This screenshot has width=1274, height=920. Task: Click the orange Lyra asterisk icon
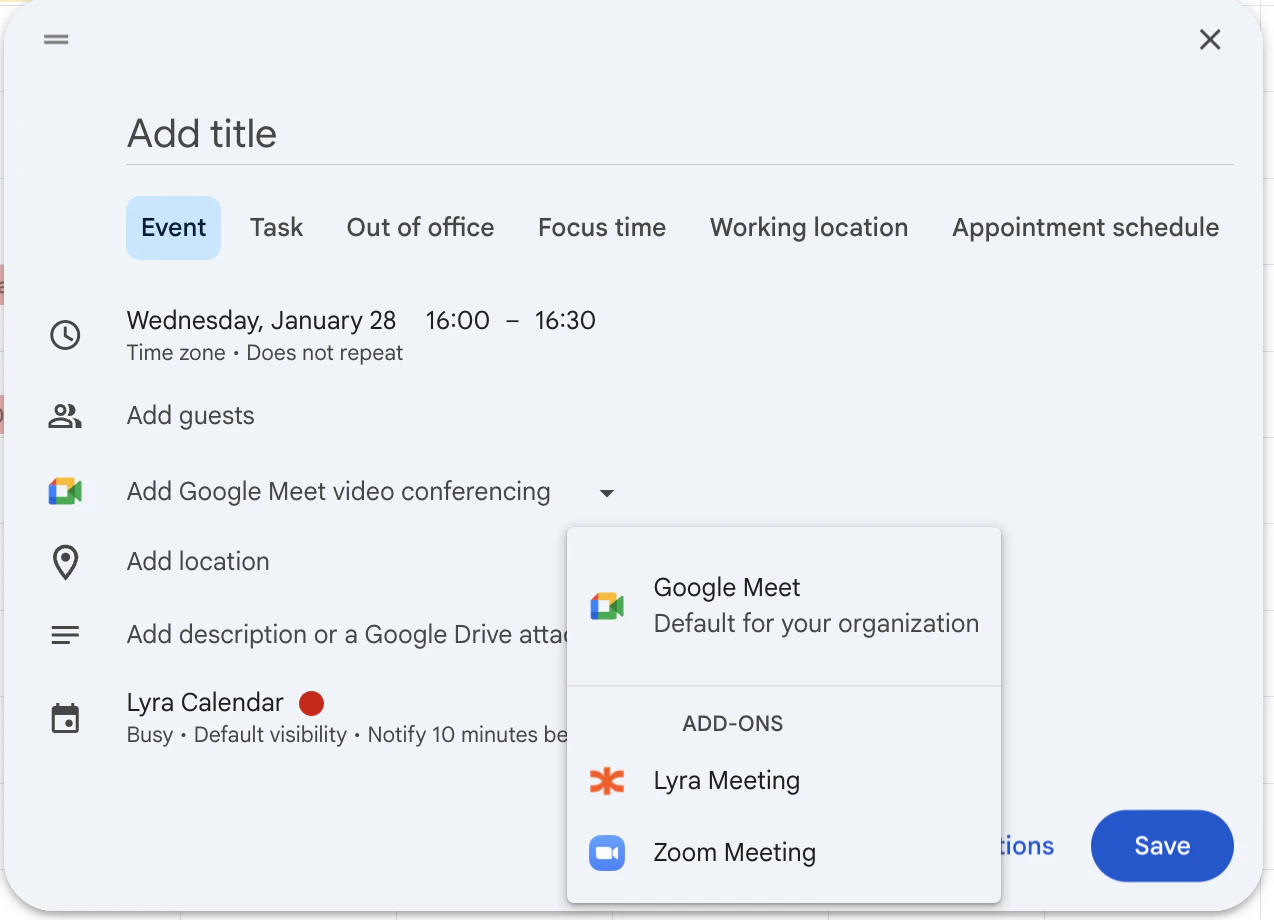coord(607,781)
